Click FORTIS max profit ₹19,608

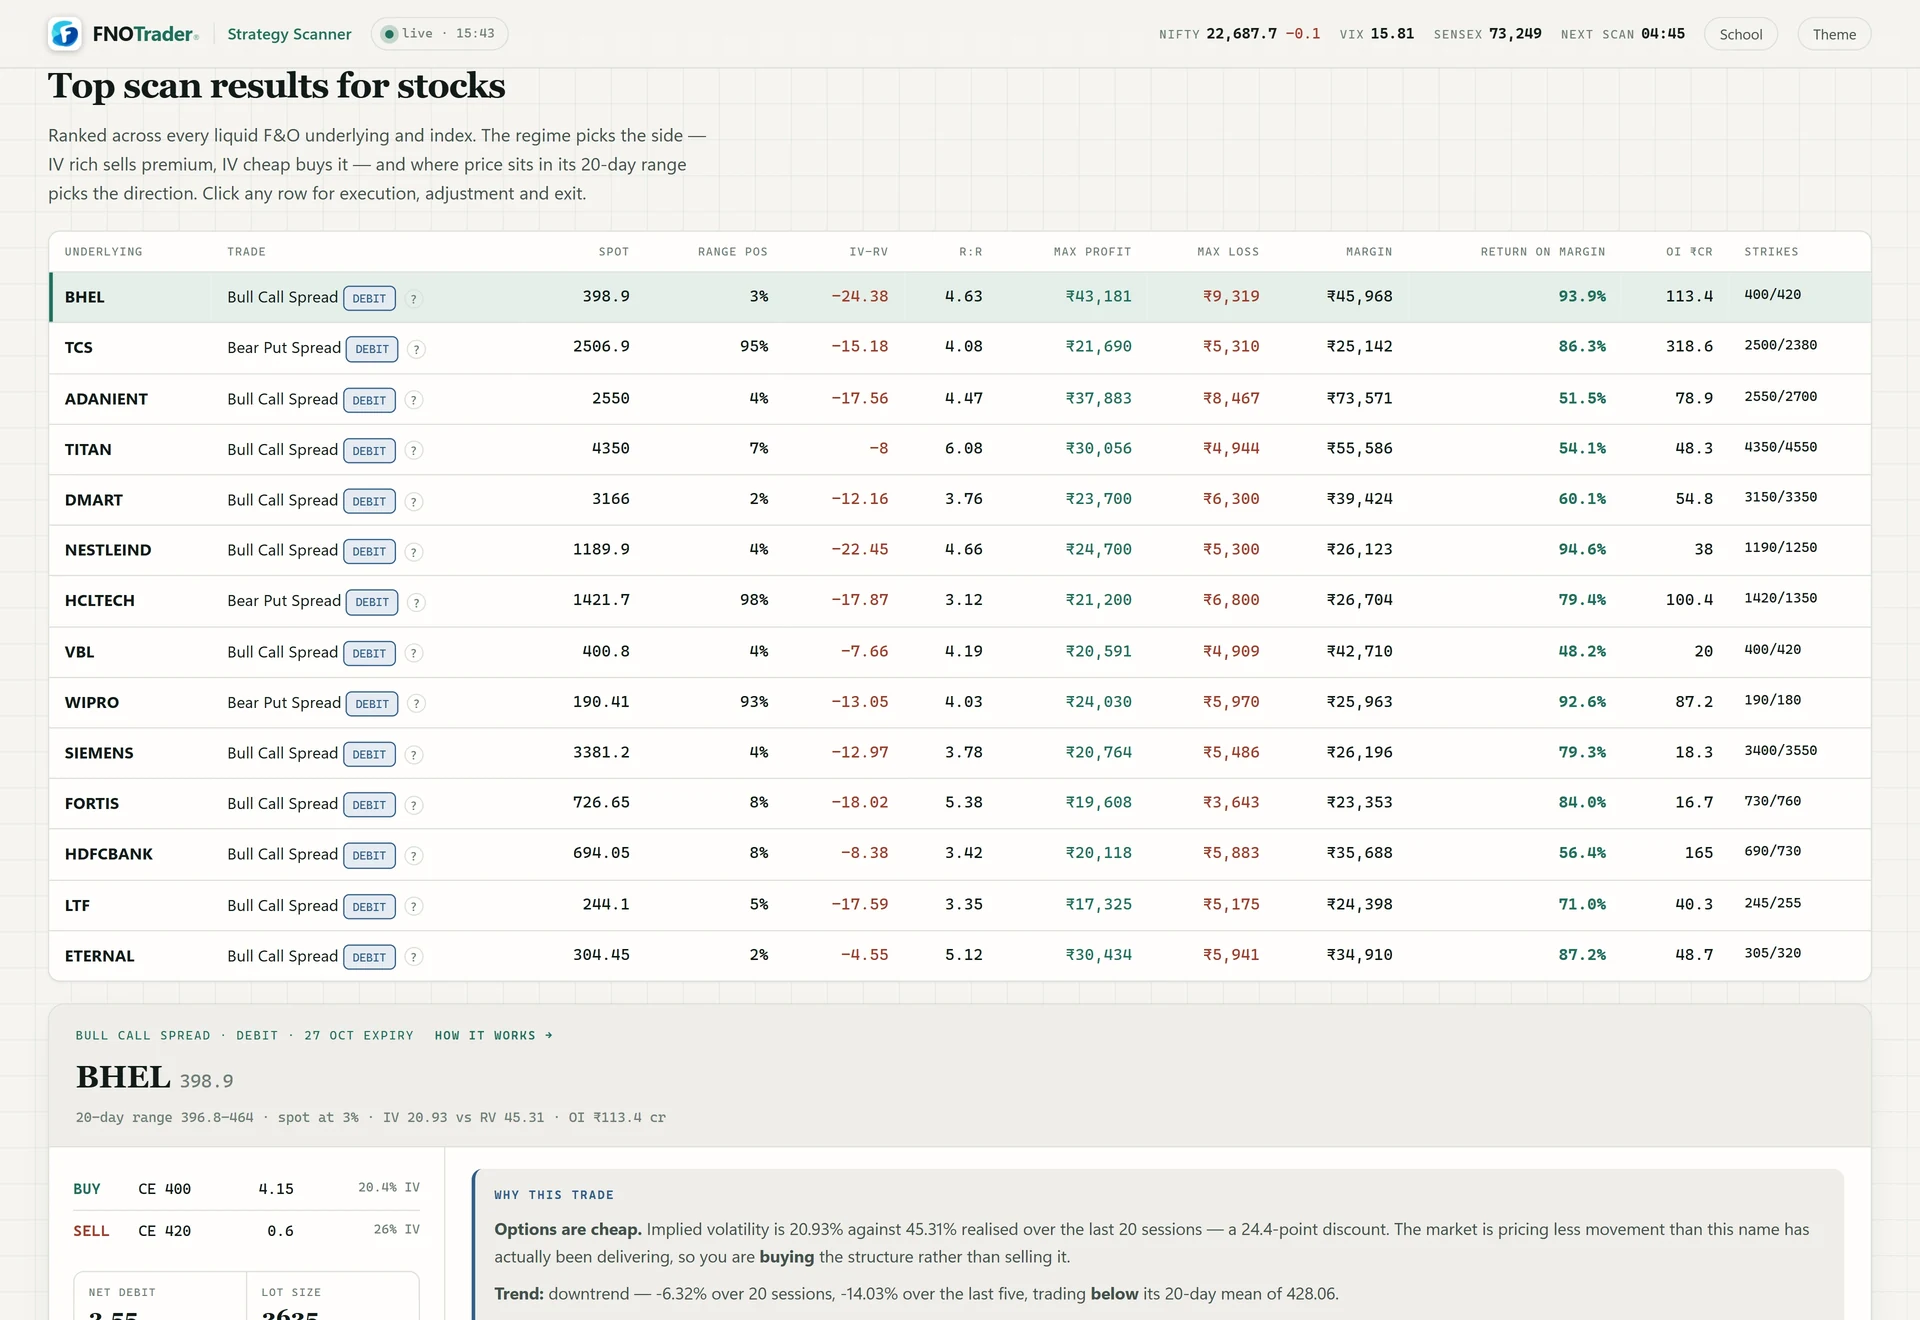tap(1098, 802)
